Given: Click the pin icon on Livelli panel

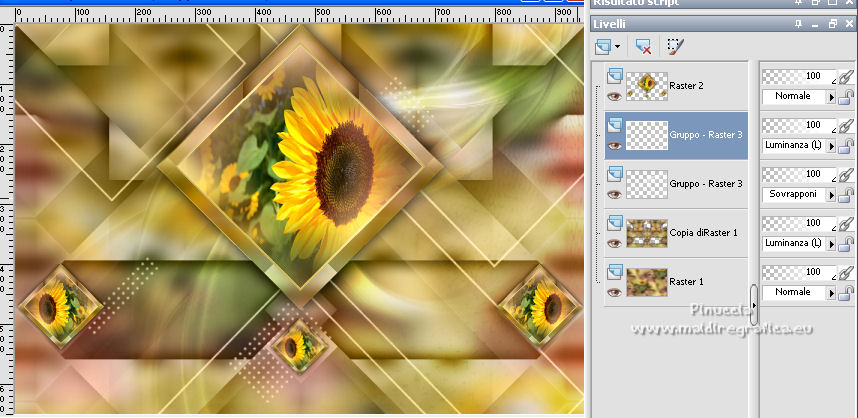Looking at the screenshot, I should pos(800,23).
